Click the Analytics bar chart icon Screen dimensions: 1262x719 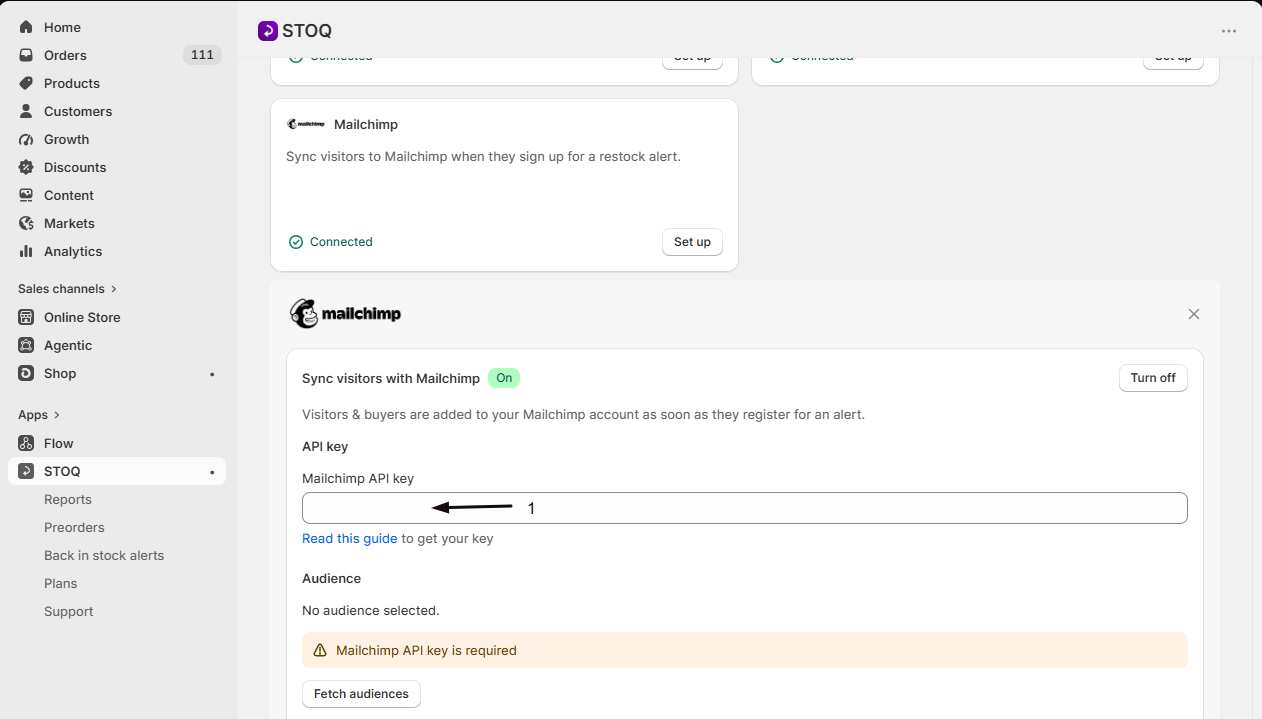(26, 251)
